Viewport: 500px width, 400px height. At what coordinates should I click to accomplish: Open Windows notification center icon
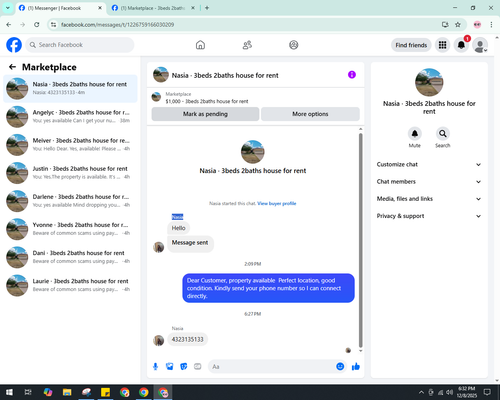(x=487, y=392)
